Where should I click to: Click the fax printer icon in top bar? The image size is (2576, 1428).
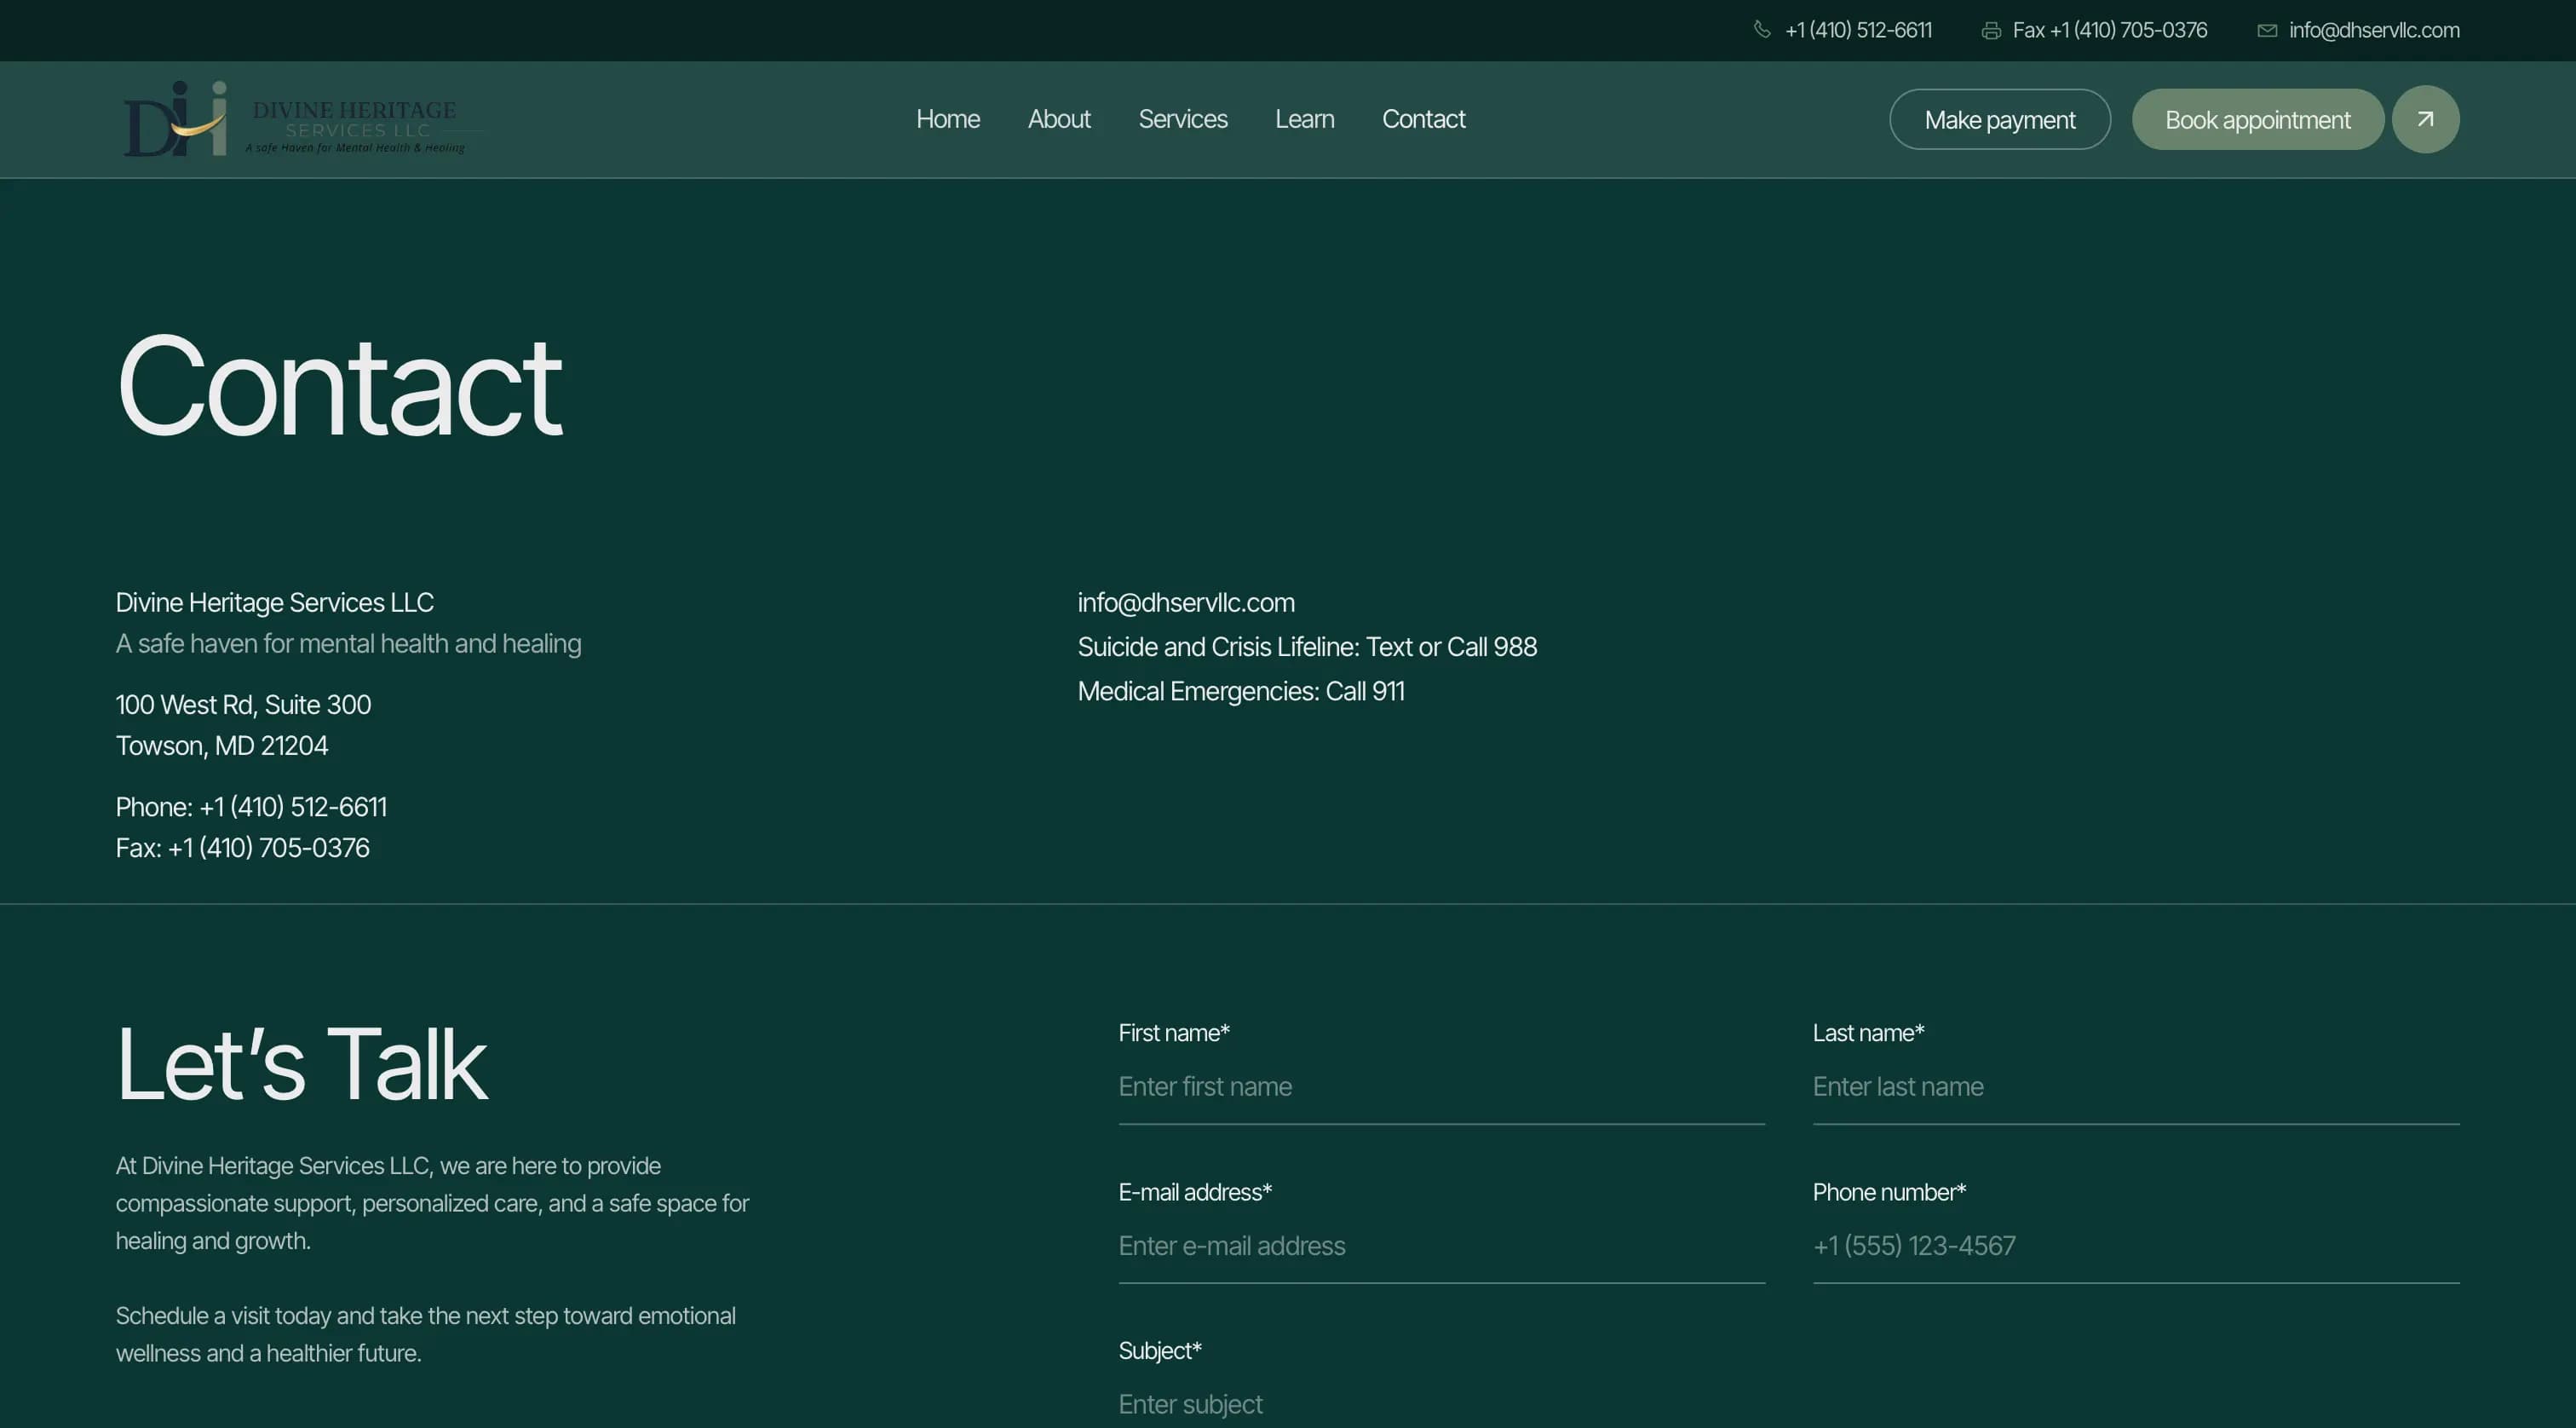(x=1991, y=31)
